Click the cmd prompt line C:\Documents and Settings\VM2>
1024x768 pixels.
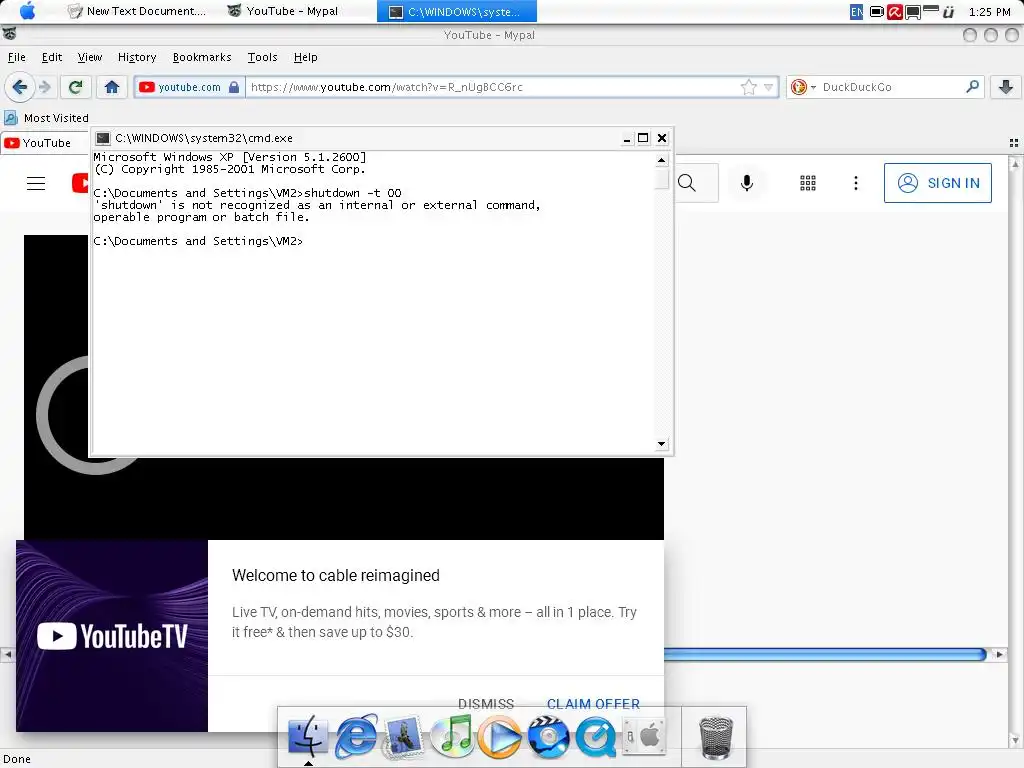(x=198, y=241)
